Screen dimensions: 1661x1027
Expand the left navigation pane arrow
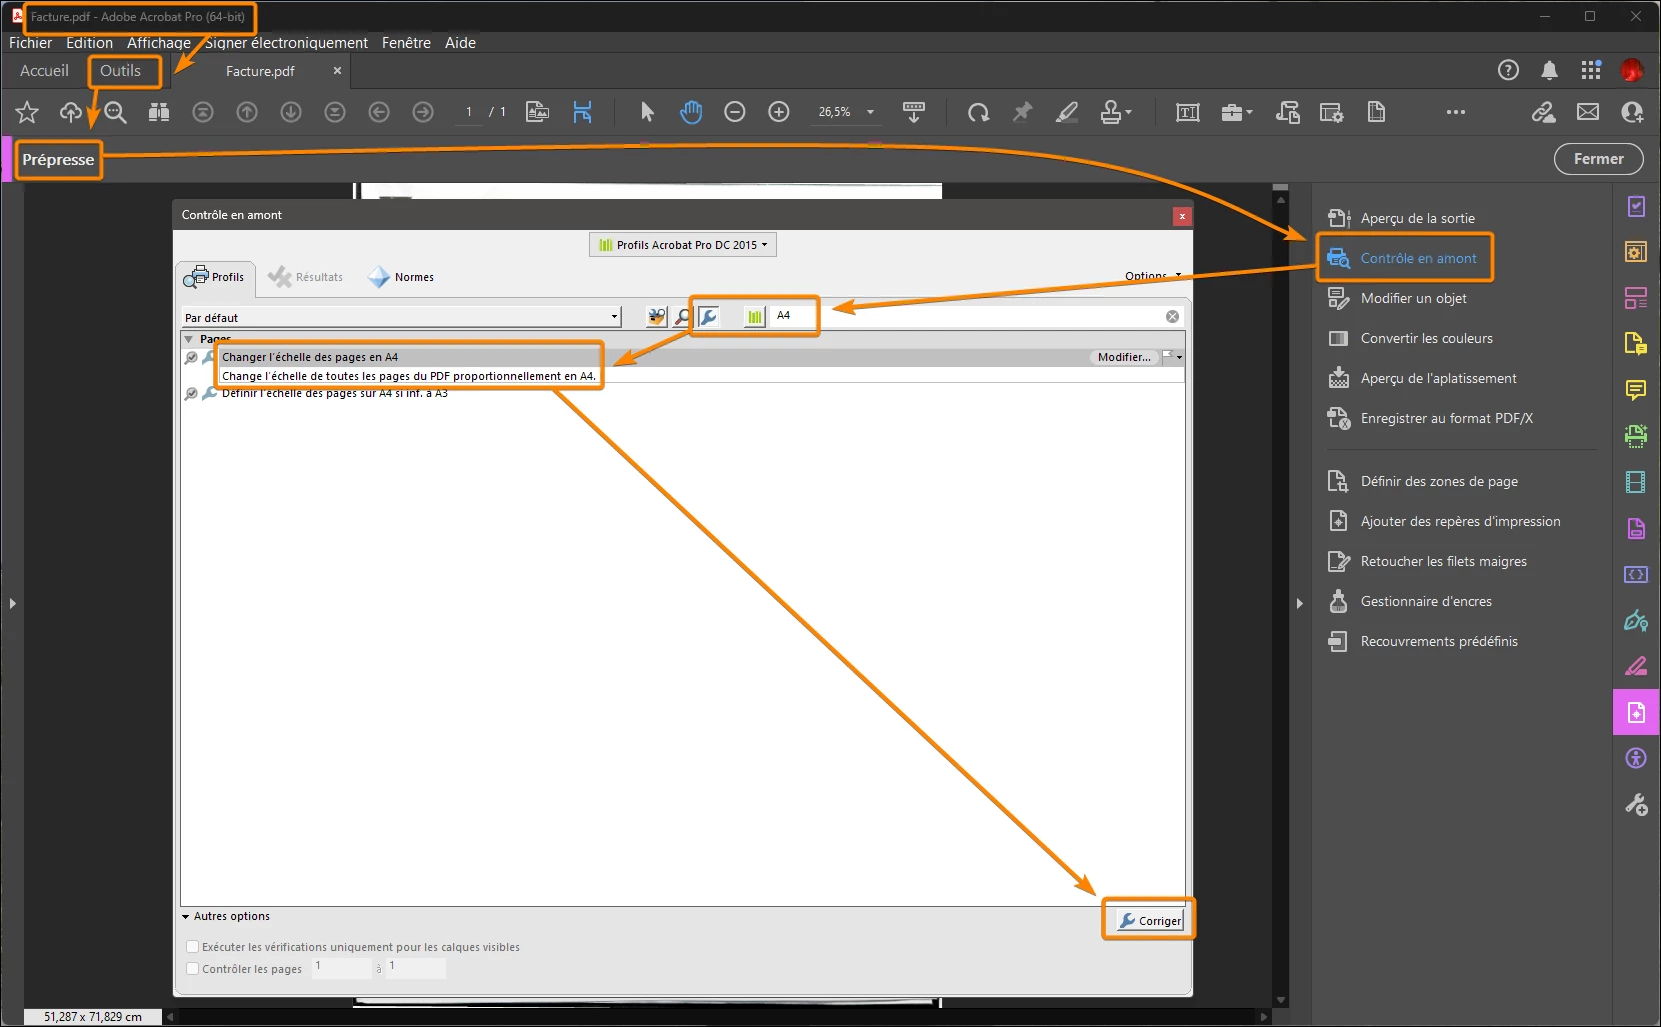point(12,604)
